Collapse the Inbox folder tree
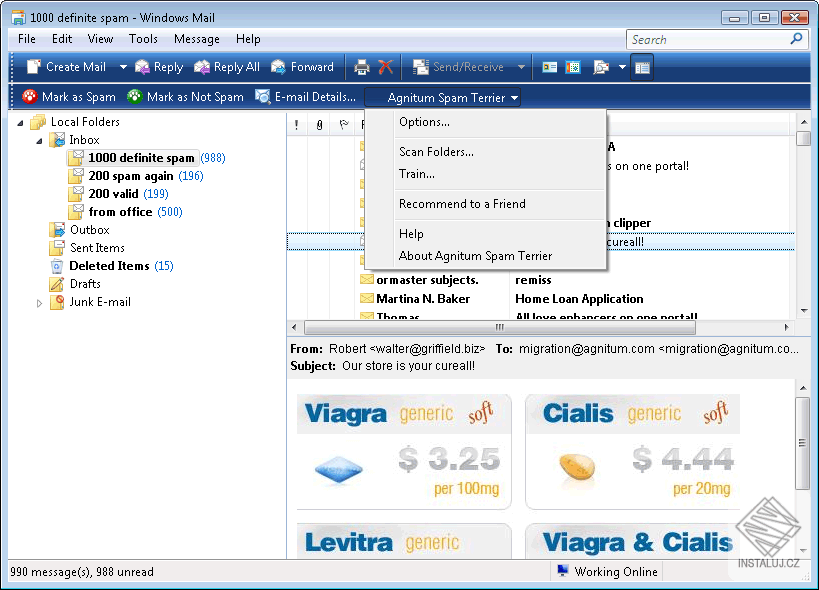This screenshot has width=819, height=590. [39, 141]
